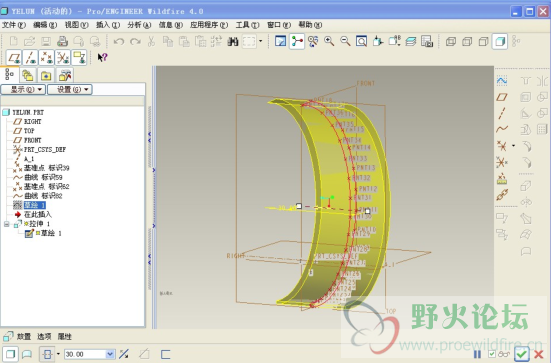Click the Undo arrow icon in toolbar

(119, 42)
